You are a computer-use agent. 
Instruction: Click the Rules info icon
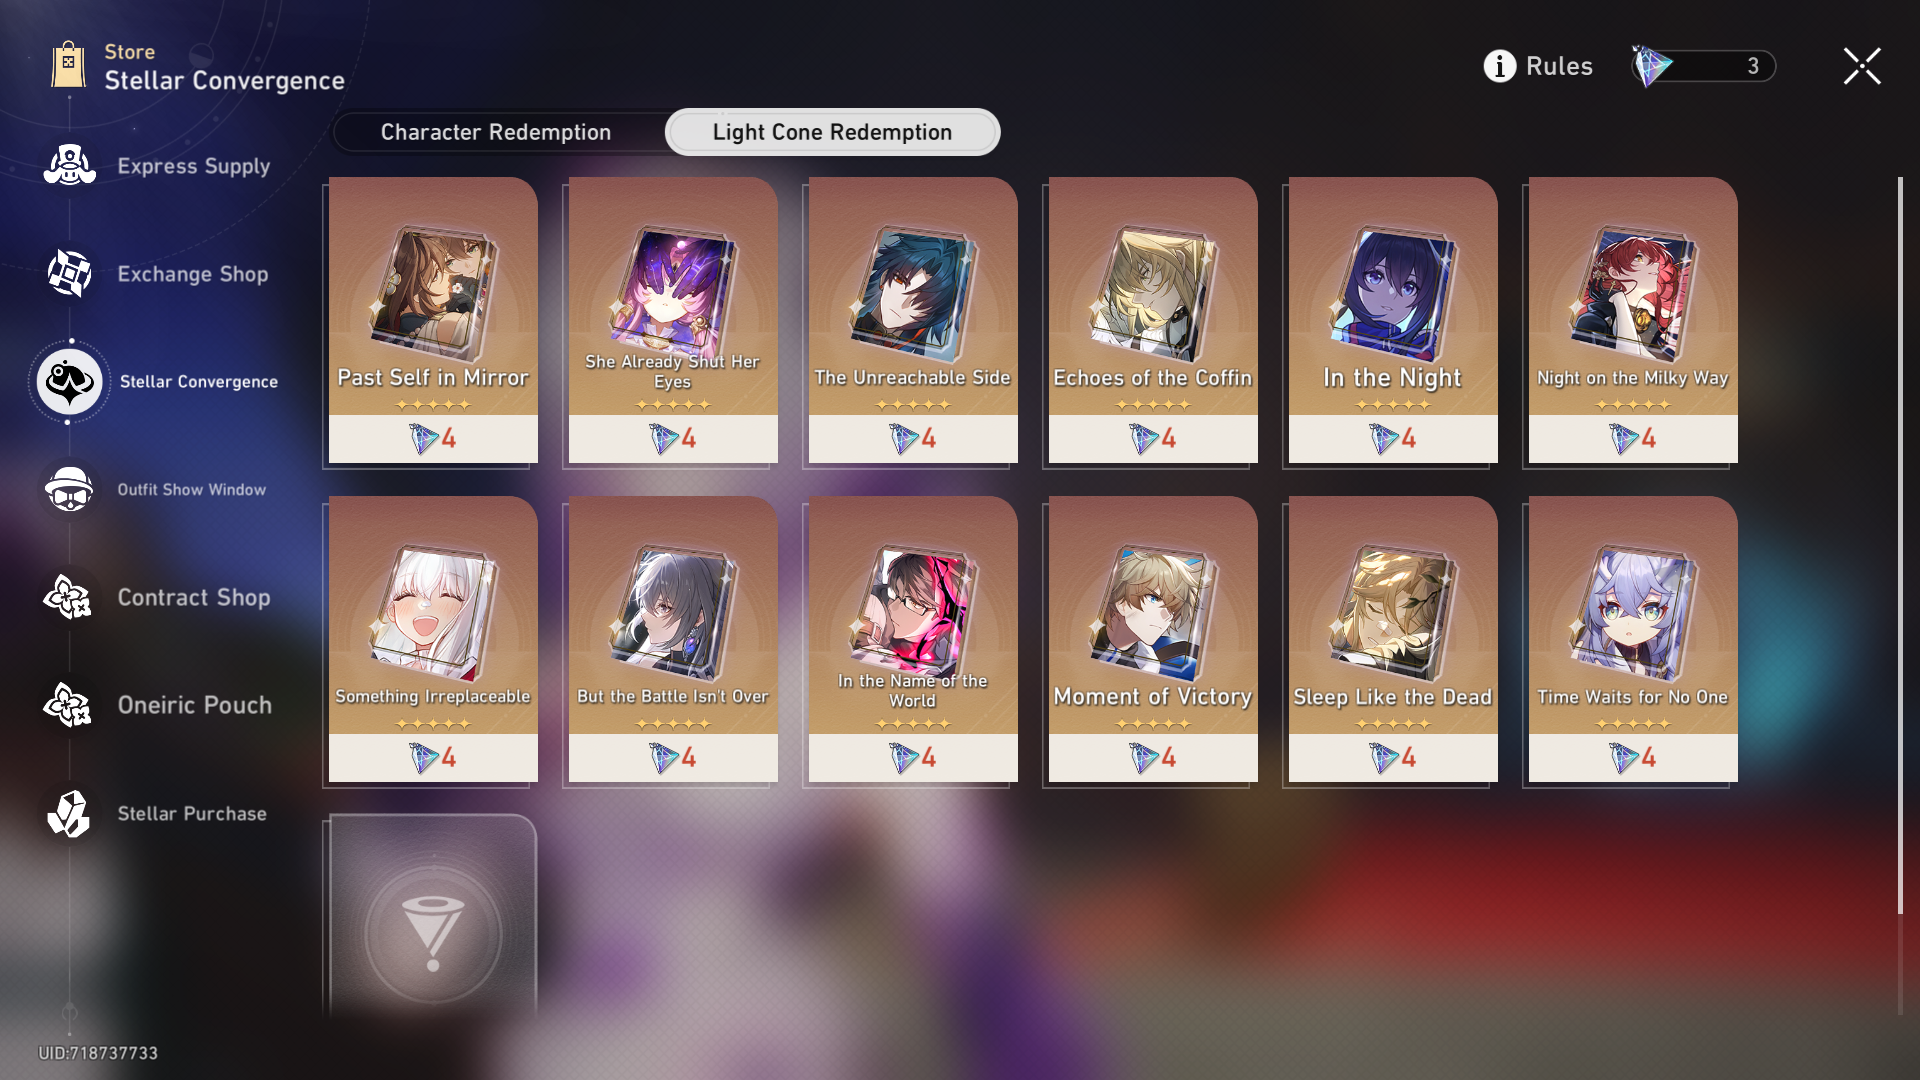click(1499, 66)
